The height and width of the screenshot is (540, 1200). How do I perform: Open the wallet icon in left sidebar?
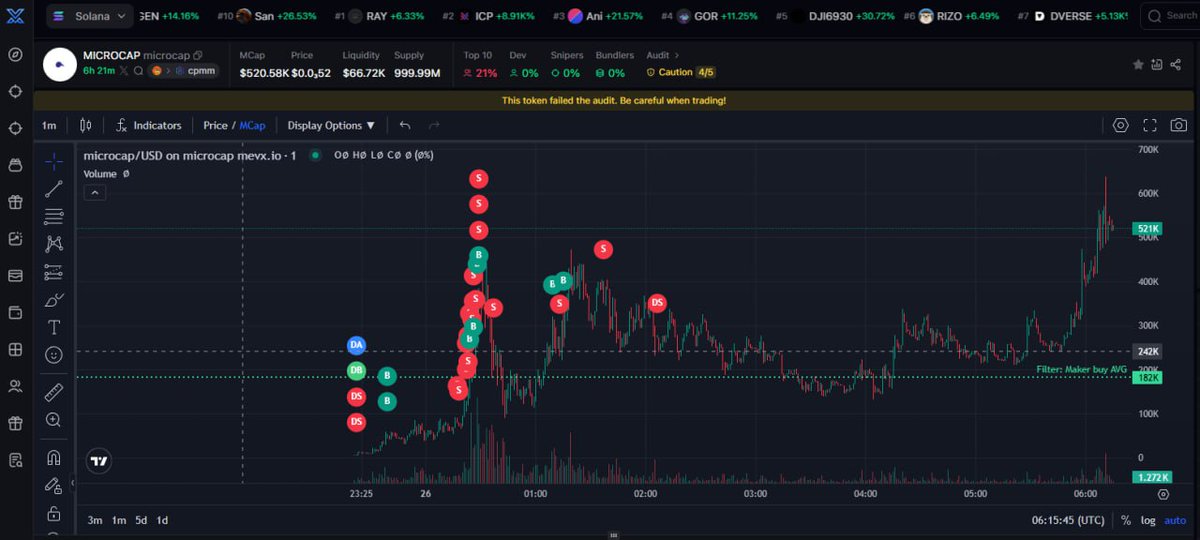point(15,313)
